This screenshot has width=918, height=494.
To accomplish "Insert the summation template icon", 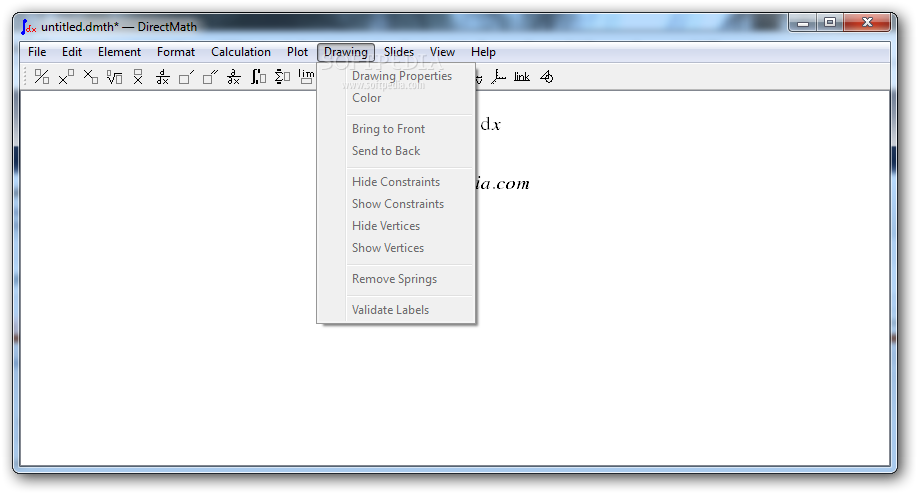I will click(282, 77).
